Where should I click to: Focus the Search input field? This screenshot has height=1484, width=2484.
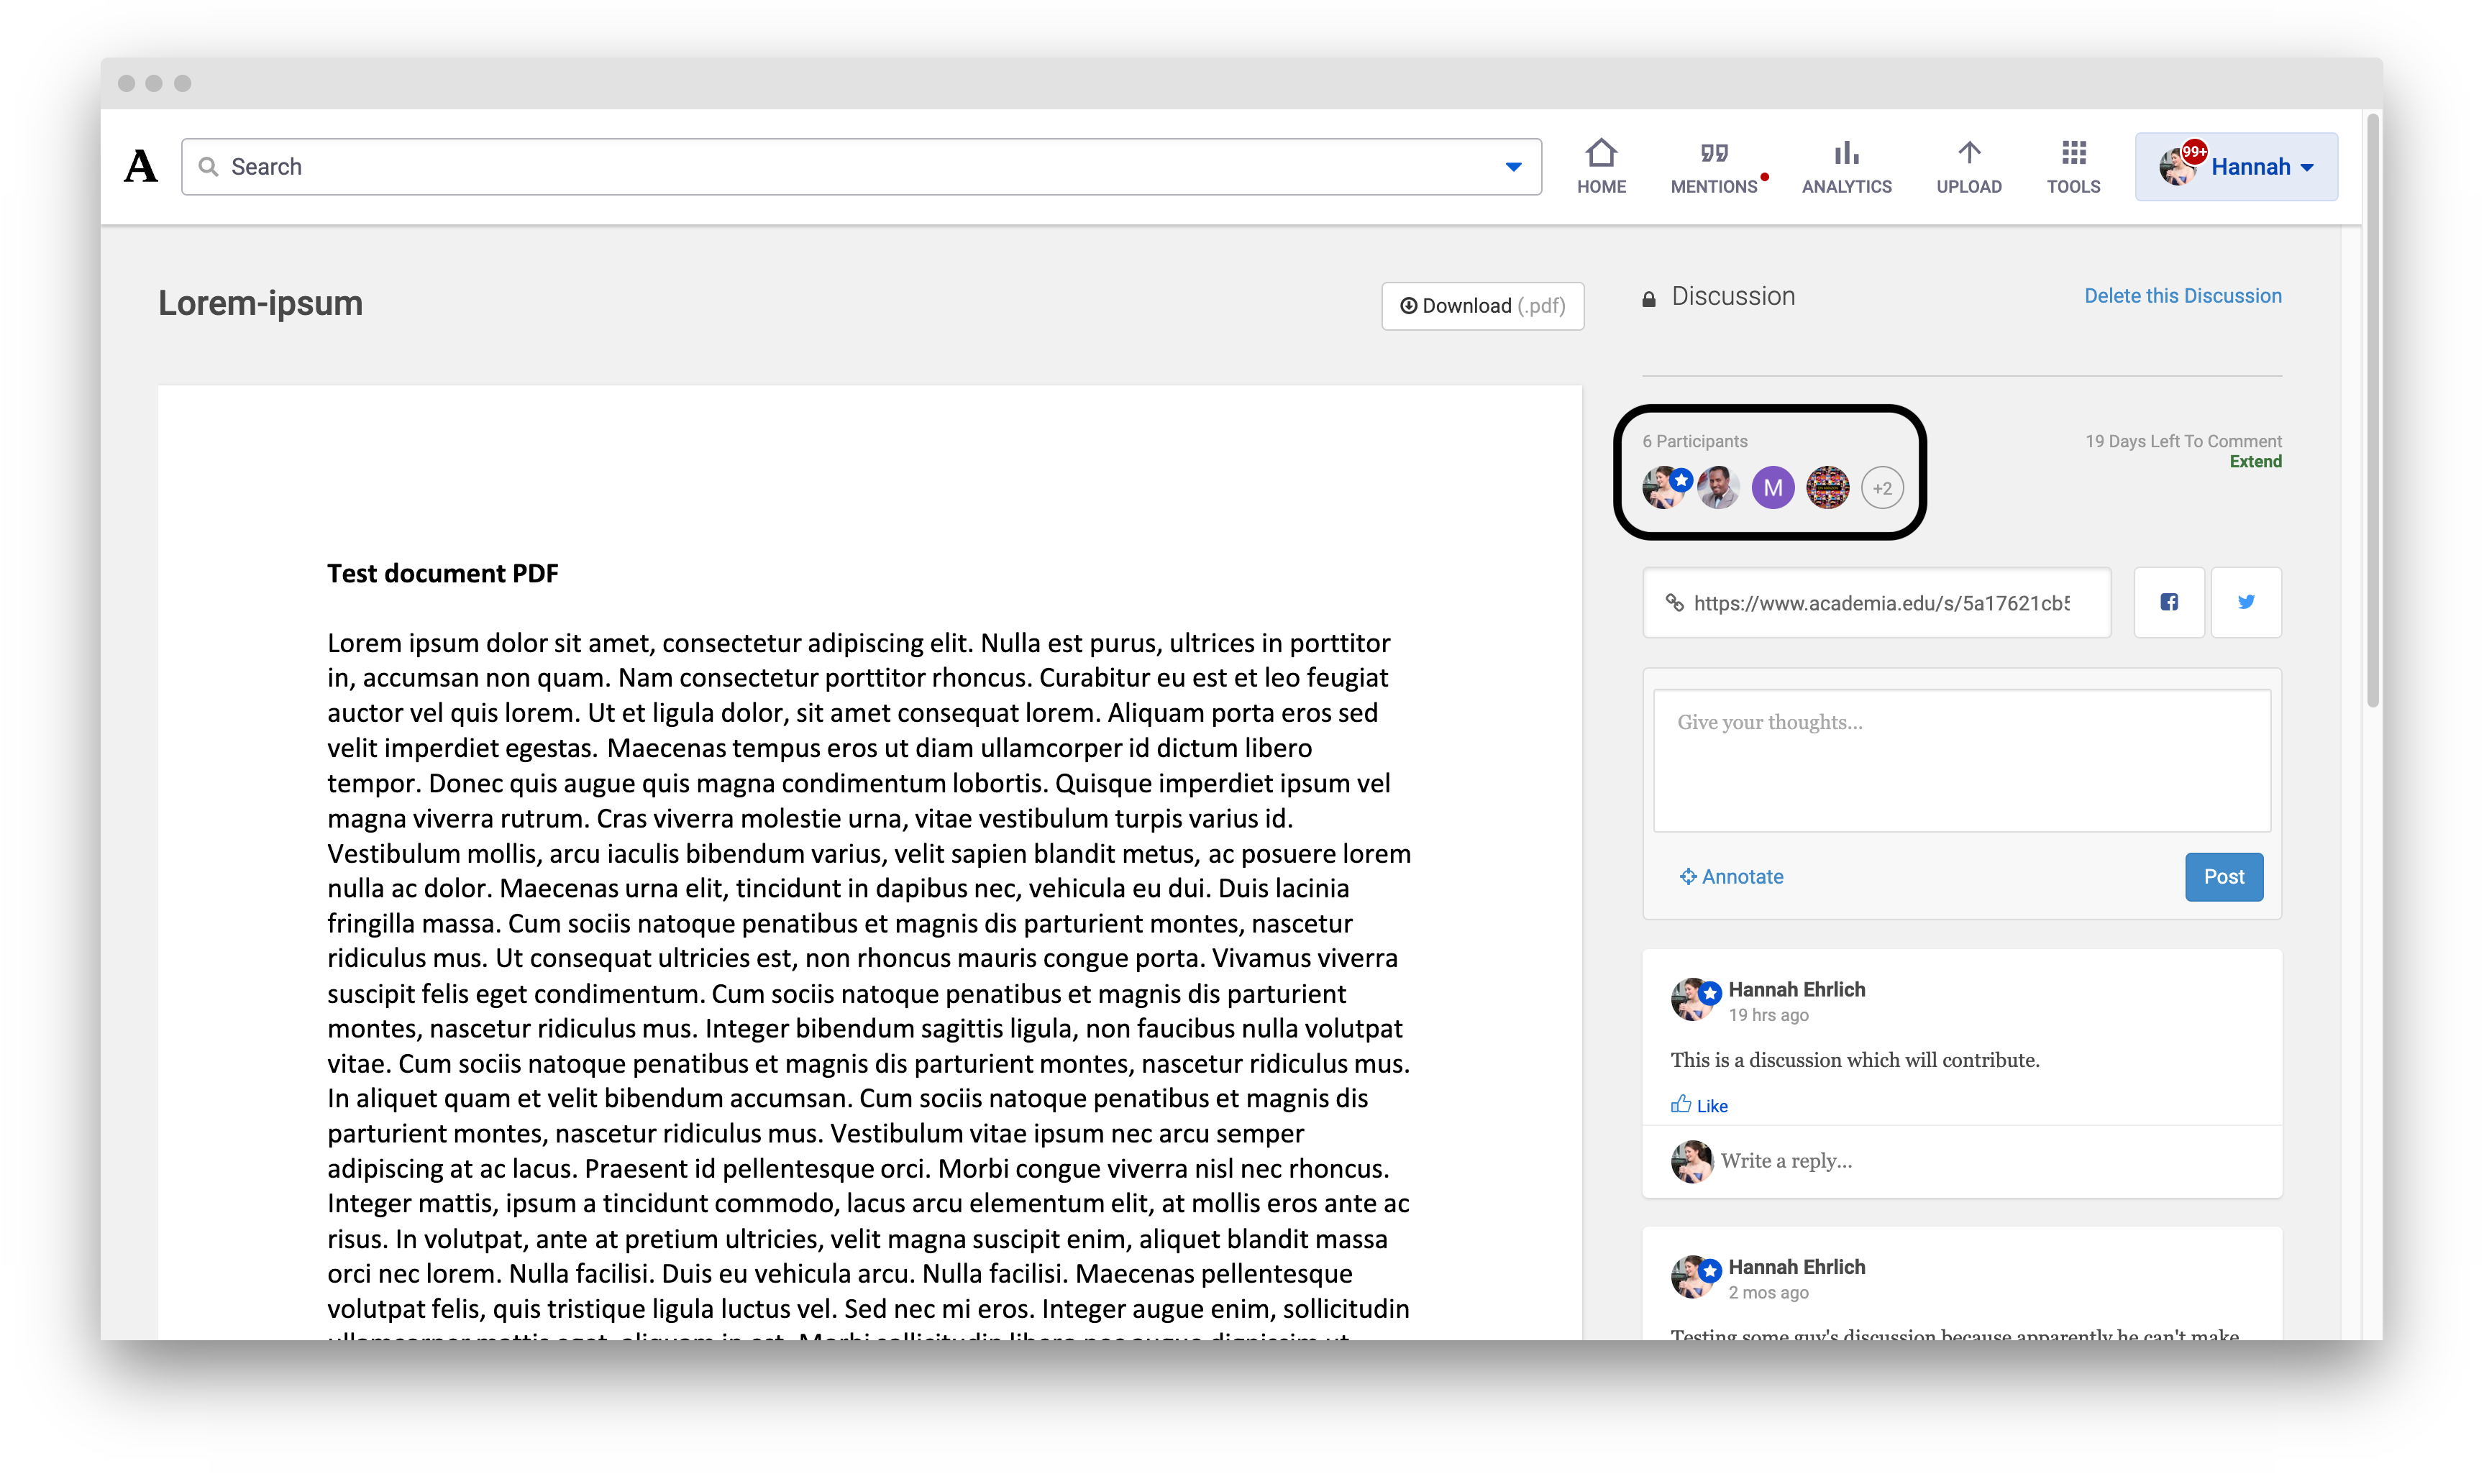click(861, 166)
